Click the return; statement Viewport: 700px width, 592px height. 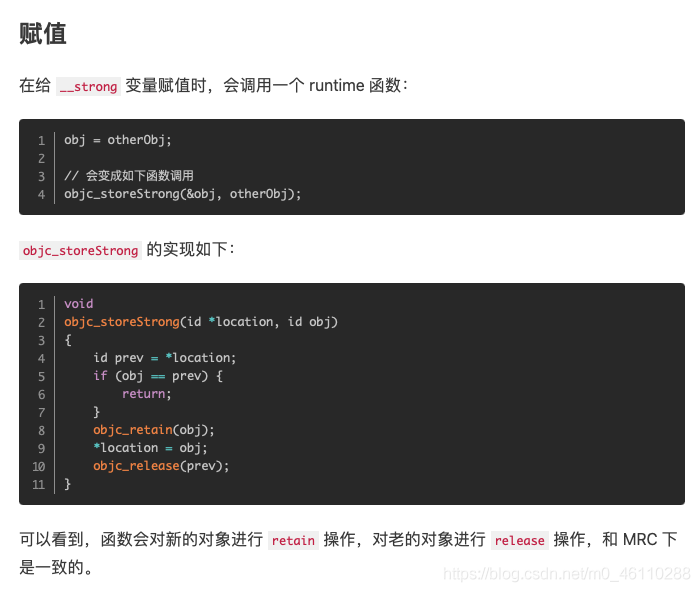click(x=146, y=394)
